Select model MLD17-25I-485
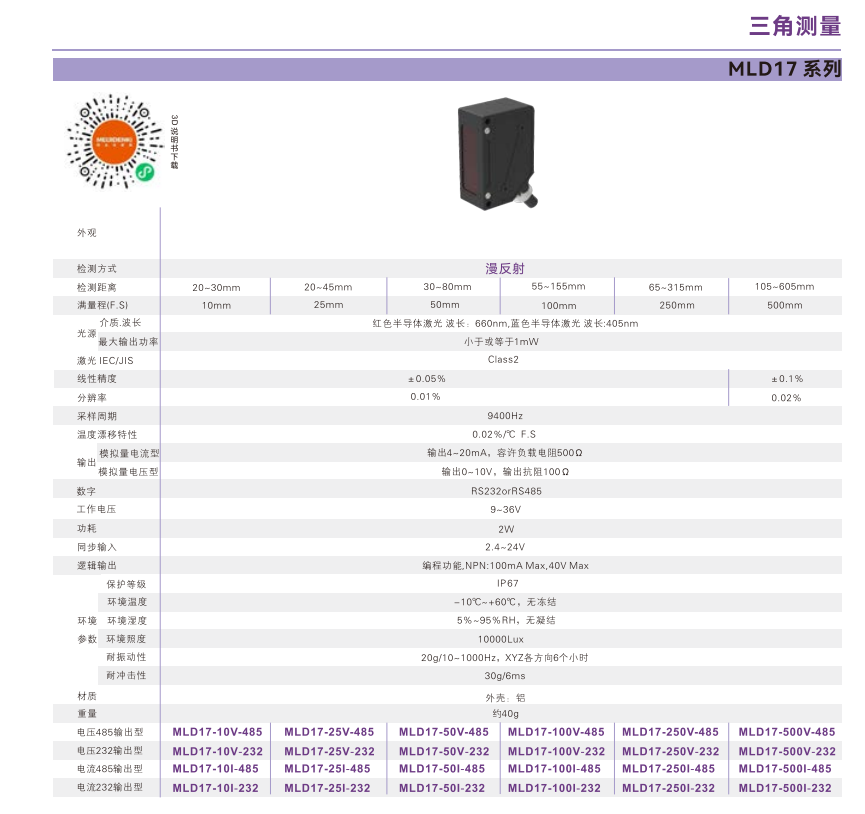 [327, 769]
